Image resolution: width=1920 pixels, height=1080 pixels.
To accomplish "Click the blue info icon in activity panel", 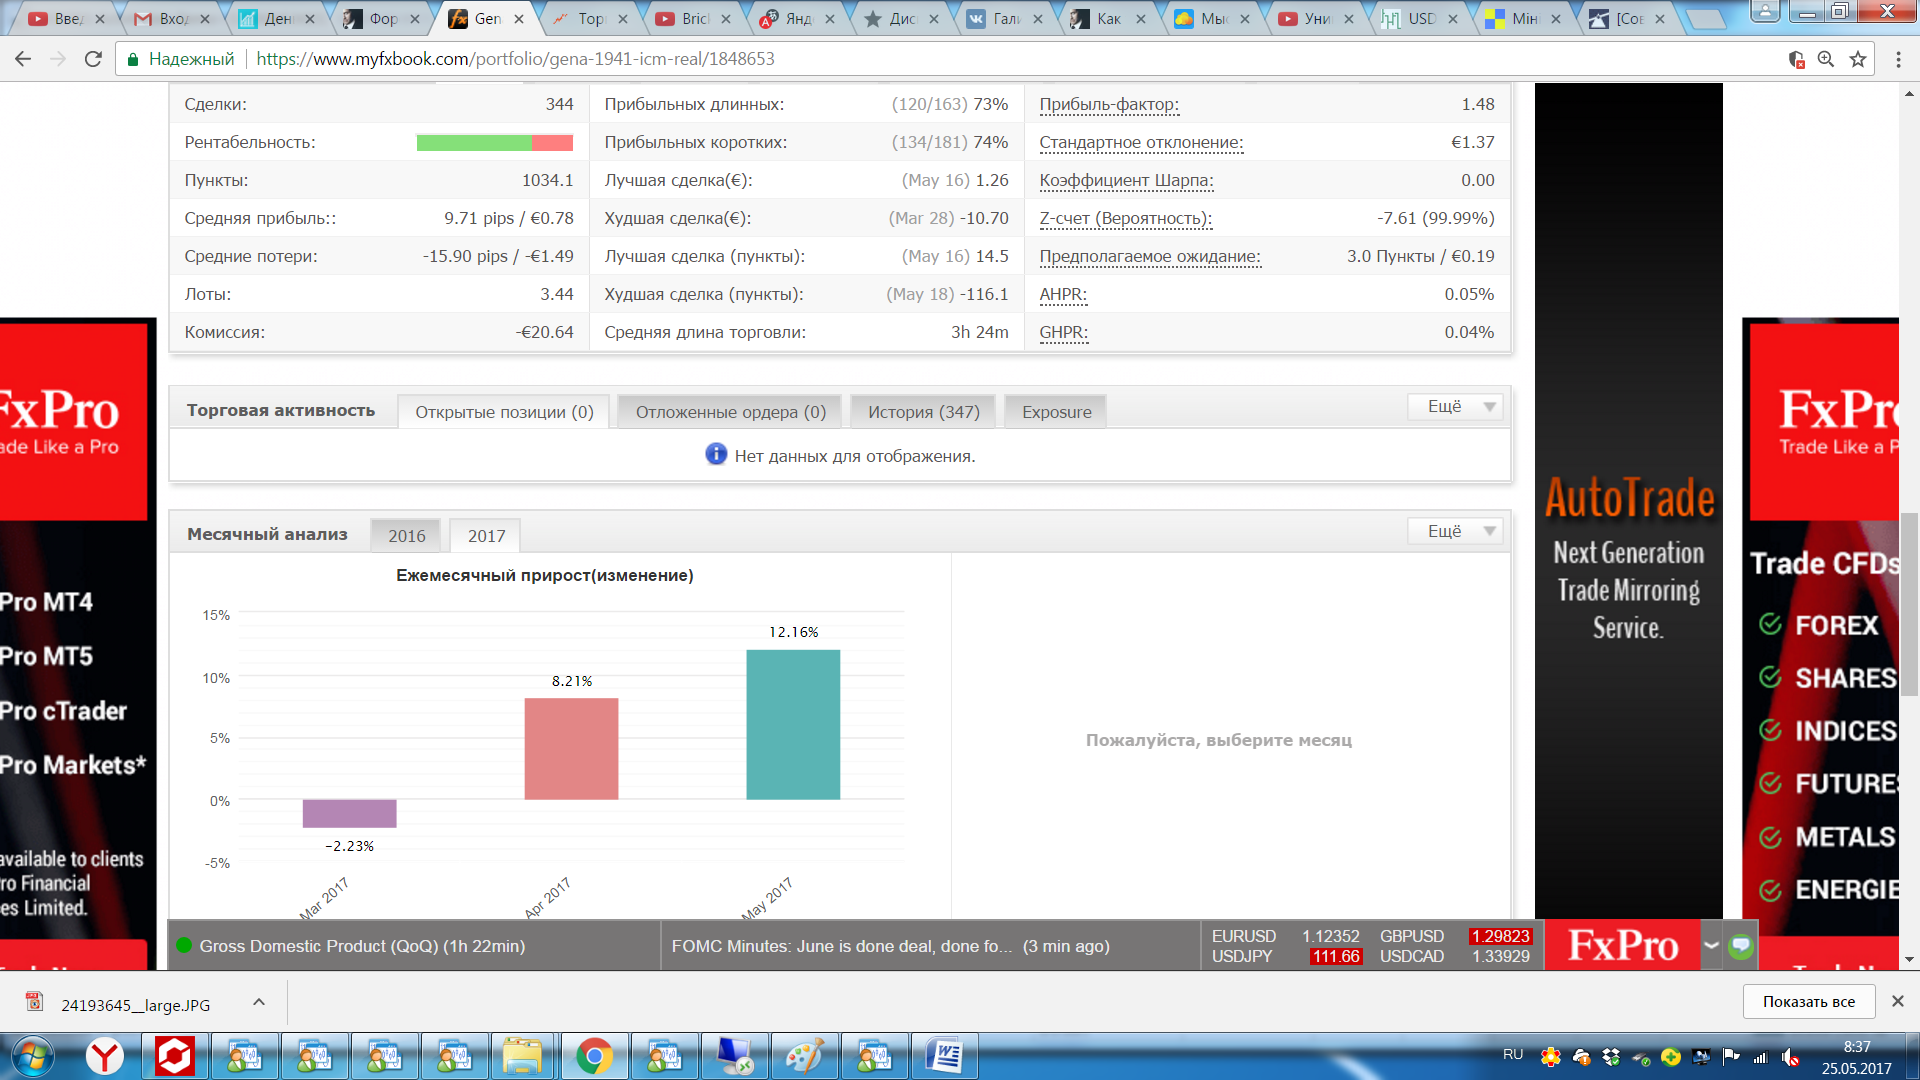I will point(716,454).
